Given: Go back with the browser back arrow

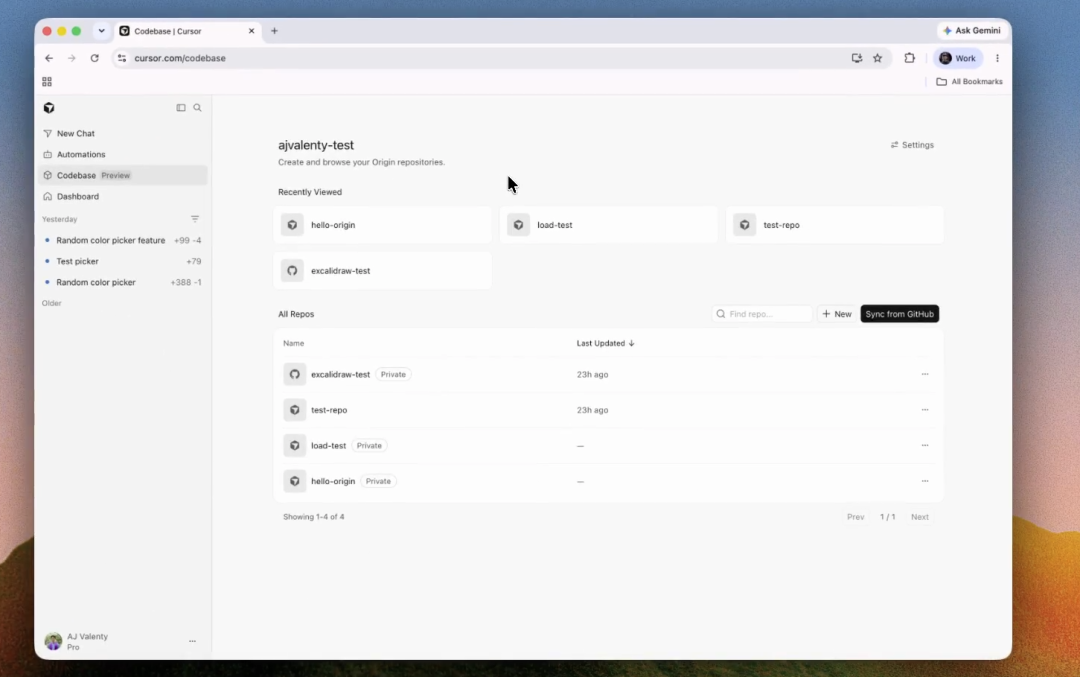Looking at the screenshot, I should click(x=49, y=59).
